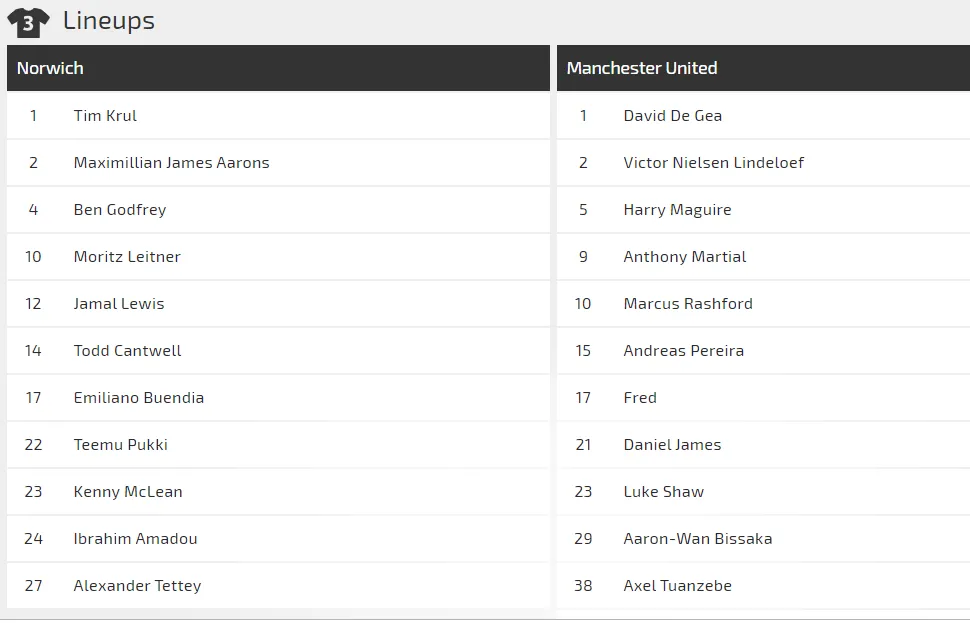Select the Norwich team header
Screen dimensions: 970x623
[x=50, y=68]
